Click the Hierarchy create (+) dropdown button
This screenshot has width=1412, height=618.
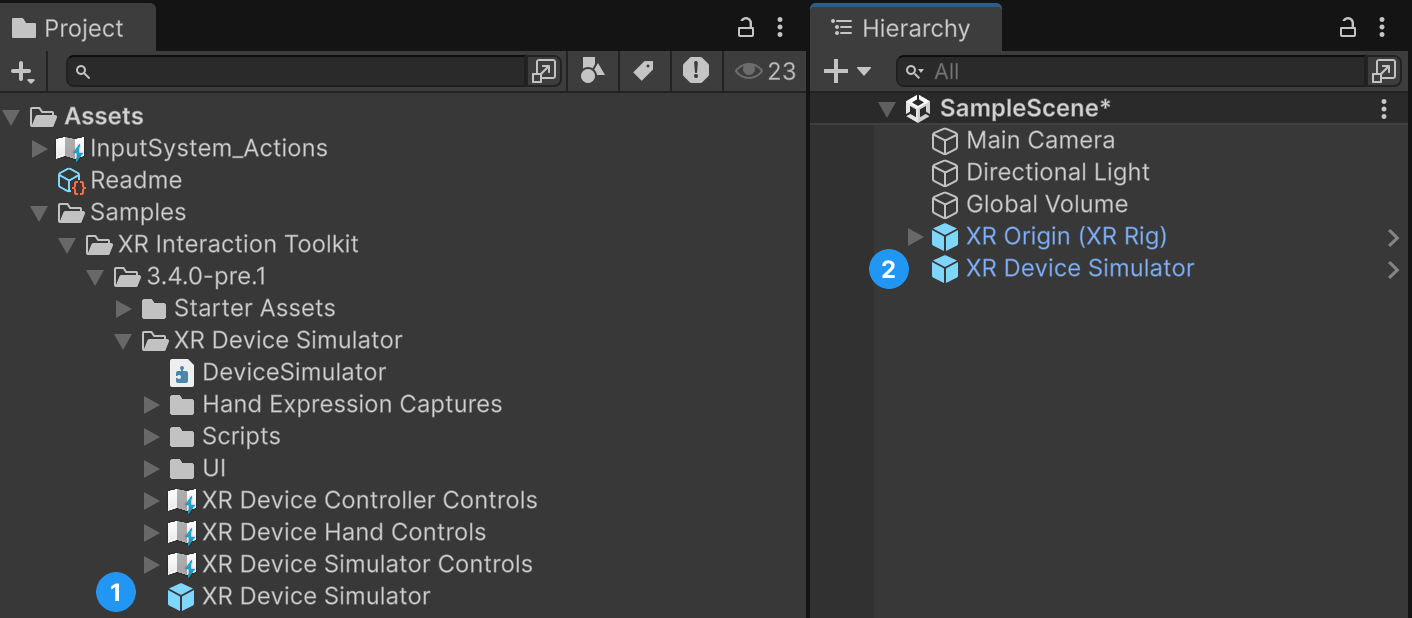click(x=847, y=71)
